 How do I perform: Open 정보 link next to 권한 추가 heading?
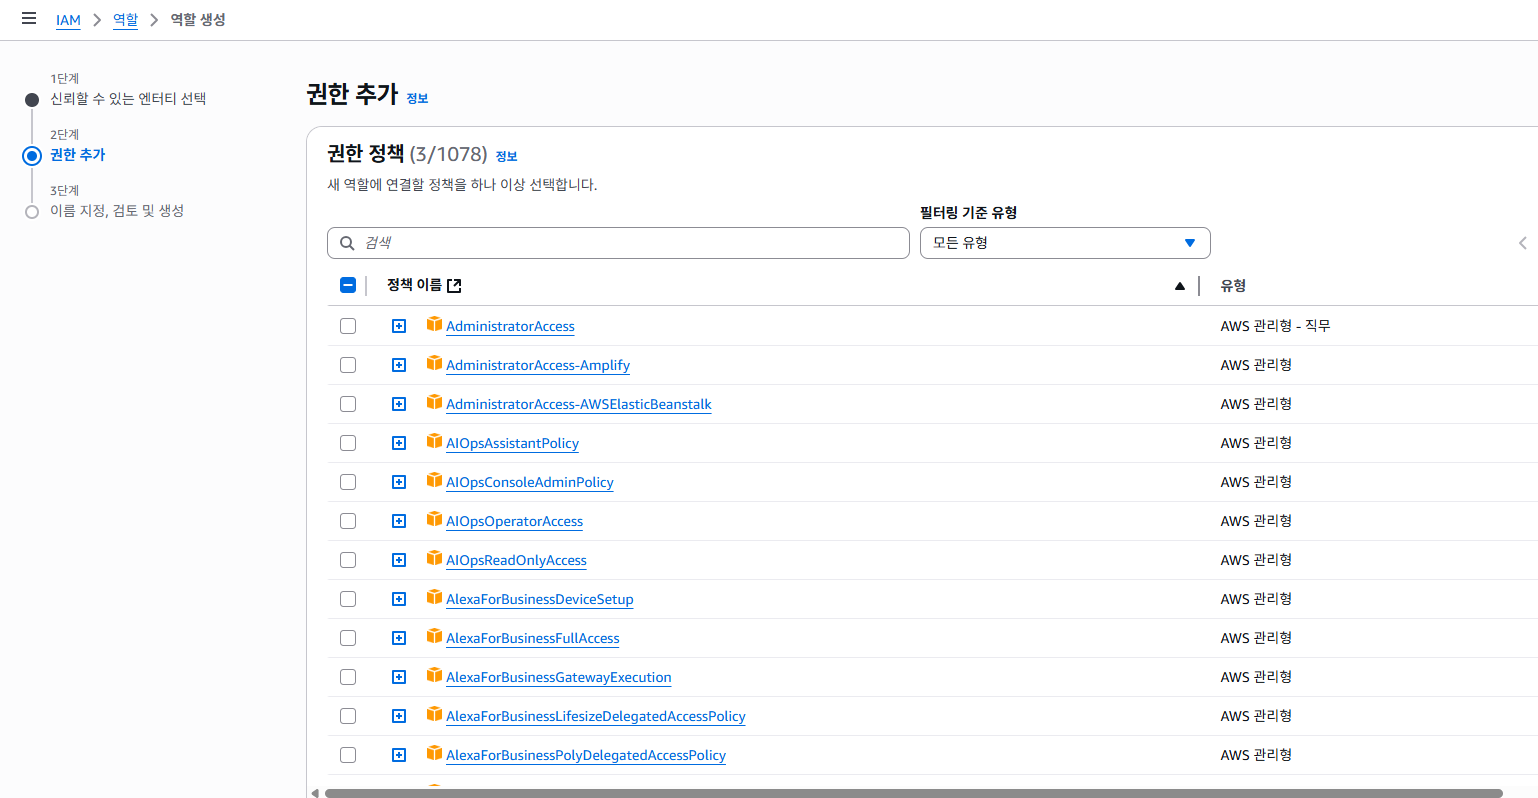(x=417, y=98)
